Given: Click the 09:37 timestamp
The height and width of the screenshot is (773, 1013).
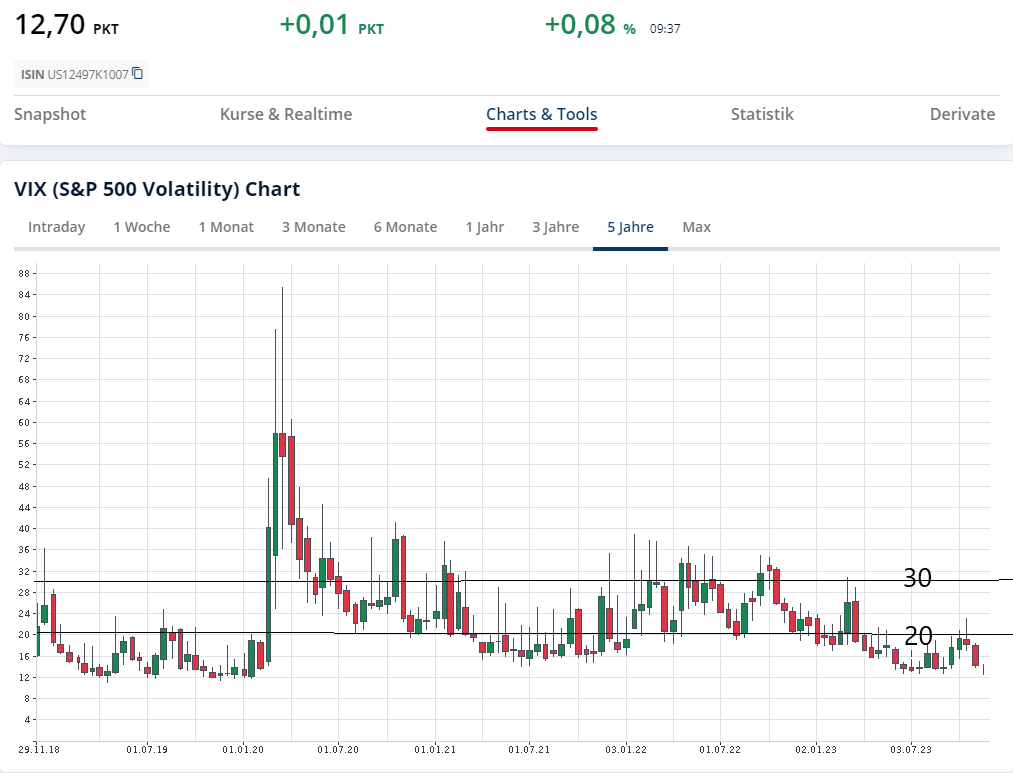Looking at the screenshot, I should coord(665,29).
